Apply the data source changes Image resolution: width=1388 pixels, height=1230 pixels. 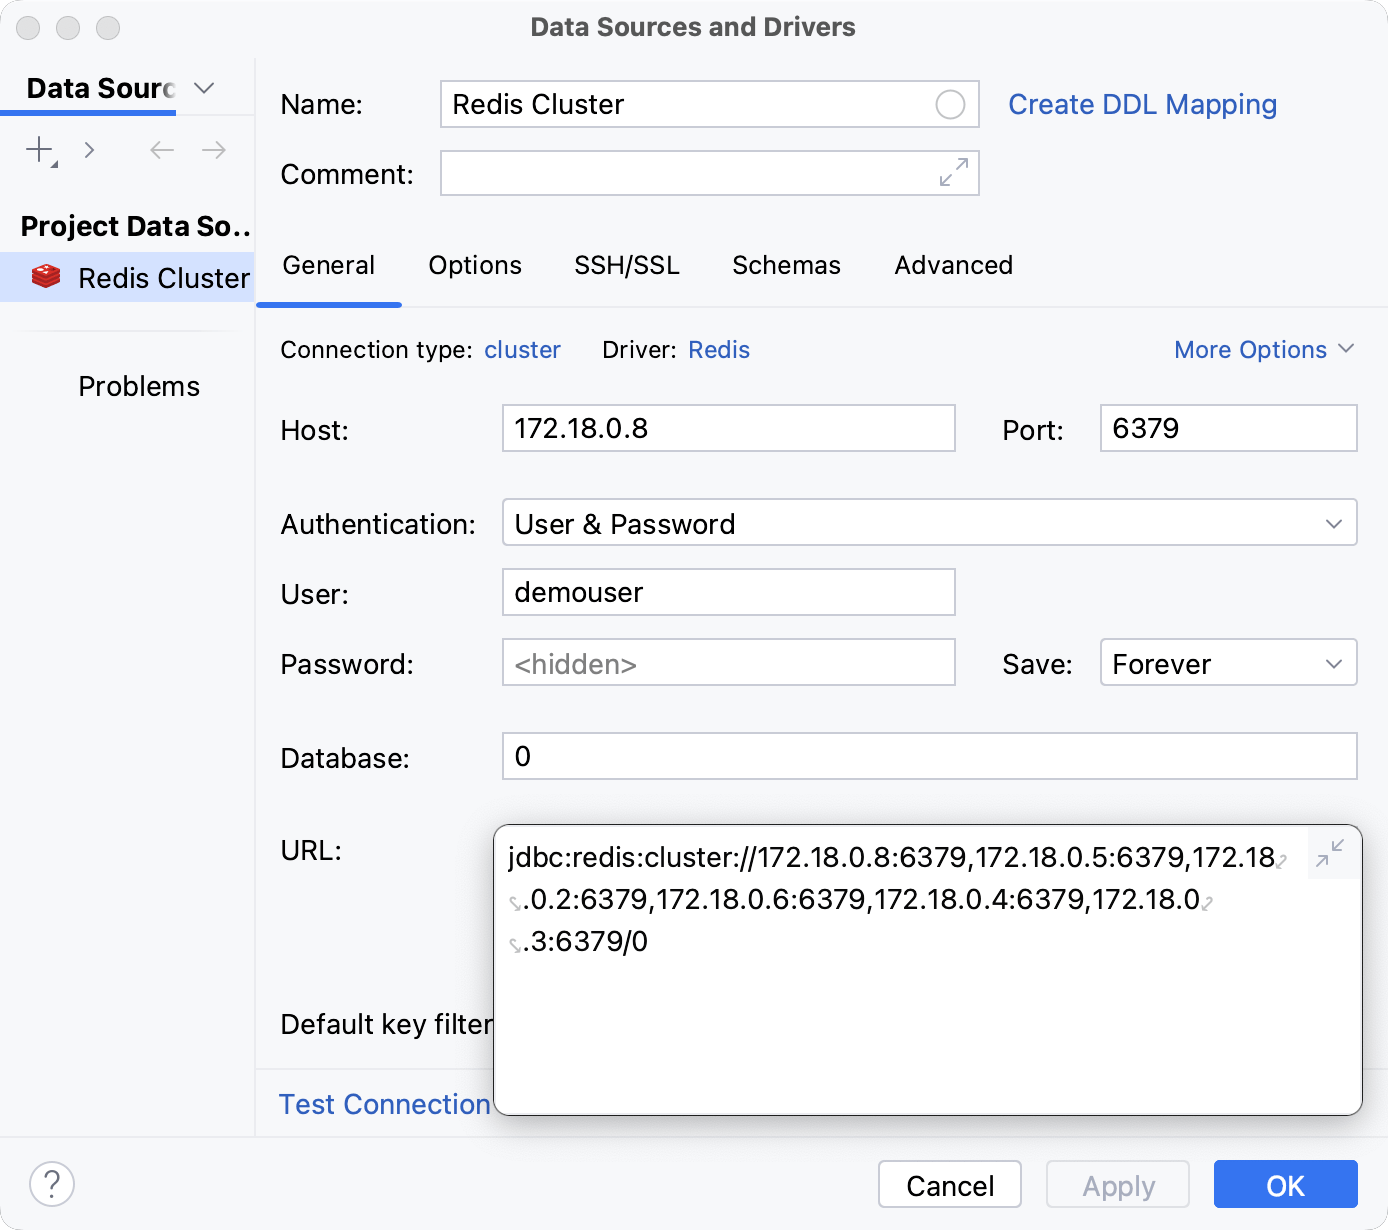coord(1117,1184)
